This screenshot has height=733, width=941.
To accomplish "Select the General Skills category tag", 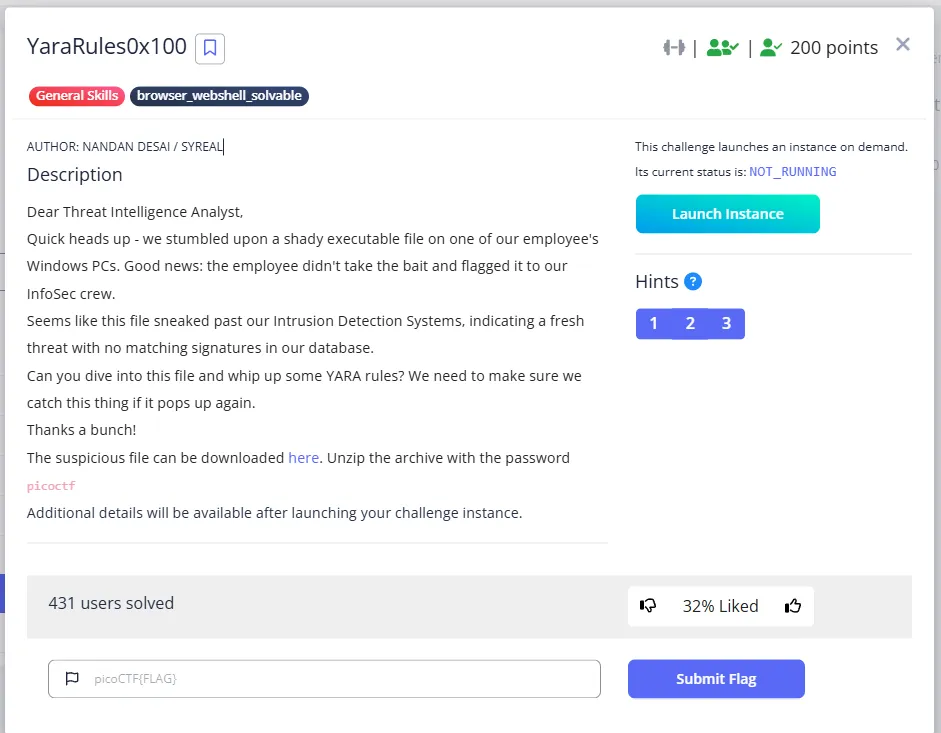I will [x=77, y=96].
